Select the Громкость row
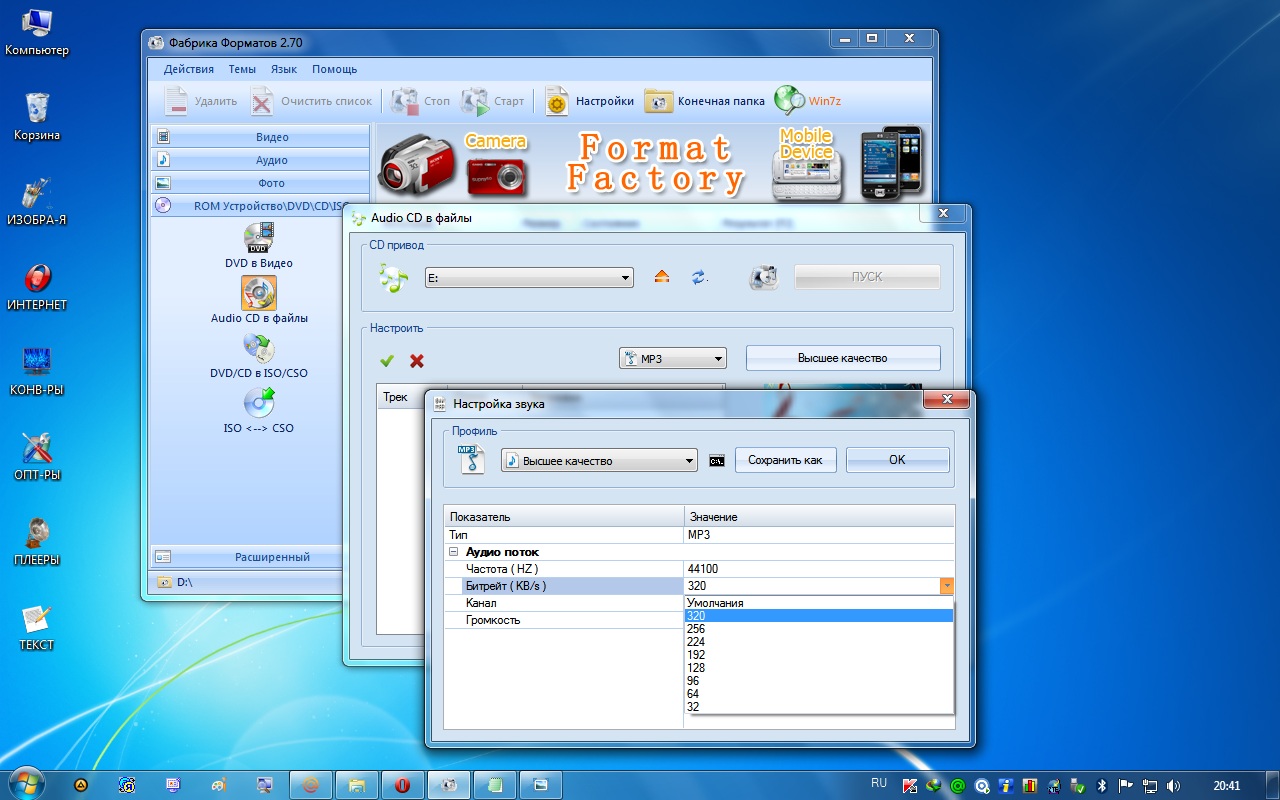The image size is (1280, 800). [564, 620]
